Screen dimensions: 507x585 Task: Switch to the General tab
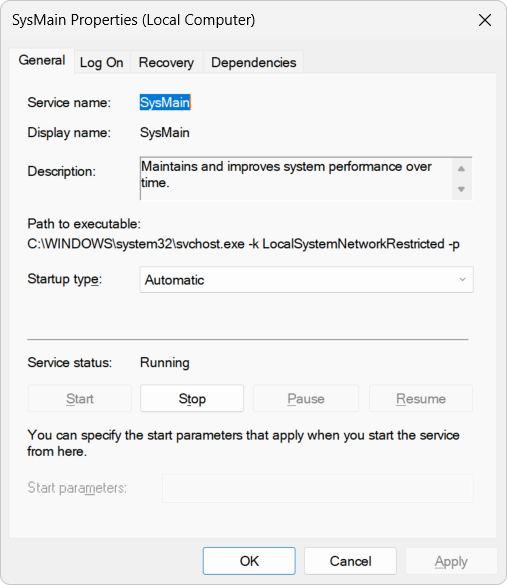42,61
